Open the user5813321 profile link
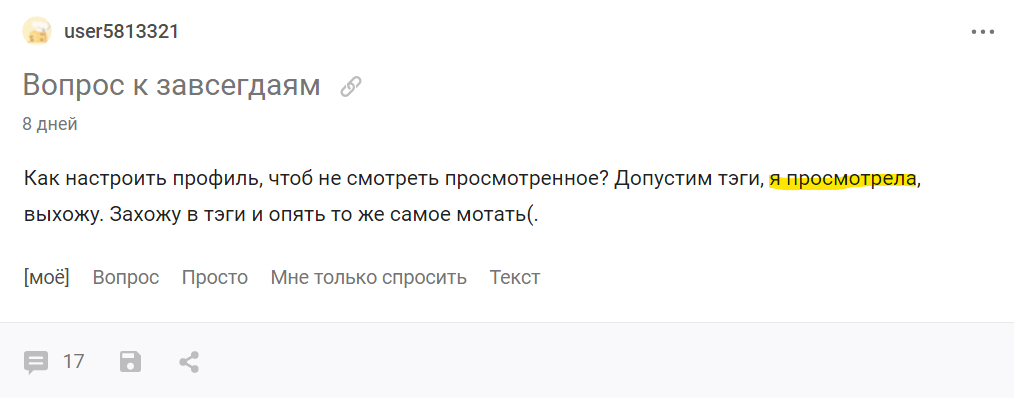Image resolution: width=1014 pixels, height=398 pixels. click(x=121, y=31)
